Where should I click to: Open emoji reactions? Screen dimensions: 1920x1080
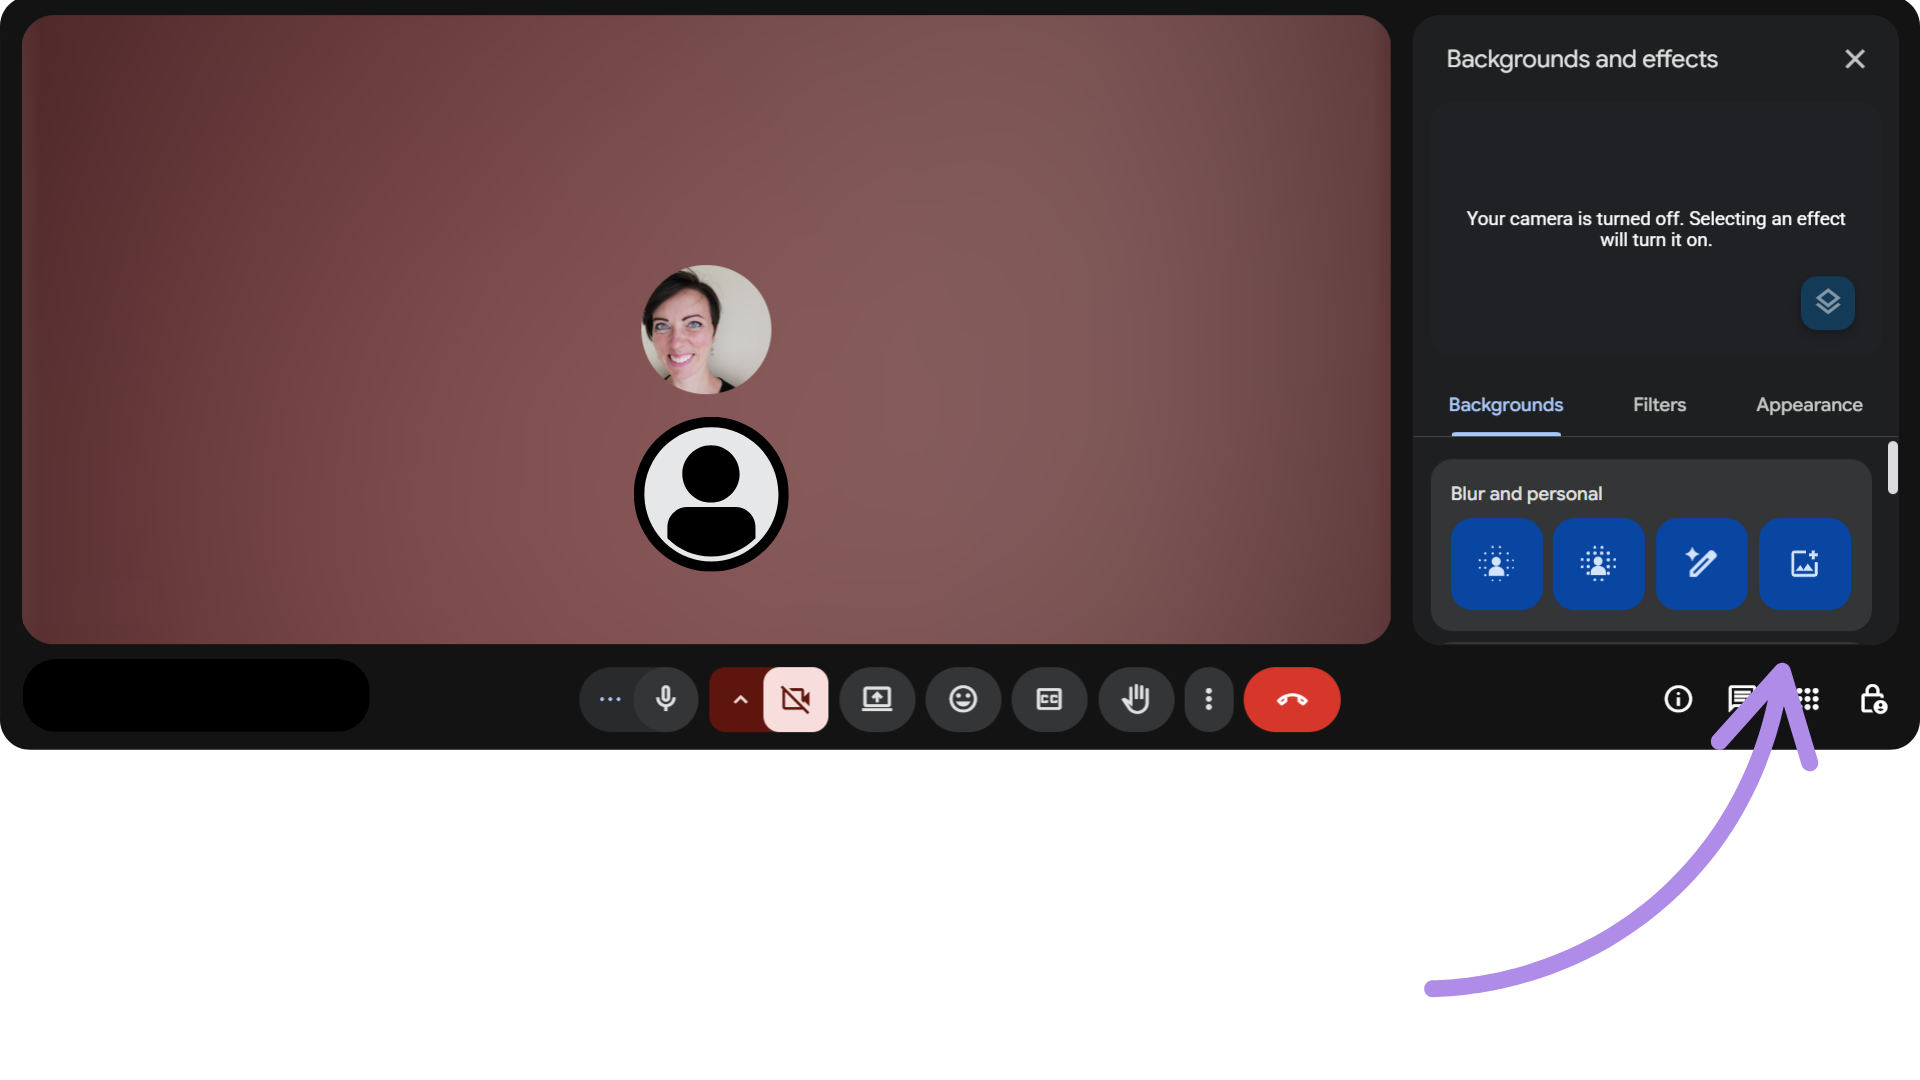[963, 699]
